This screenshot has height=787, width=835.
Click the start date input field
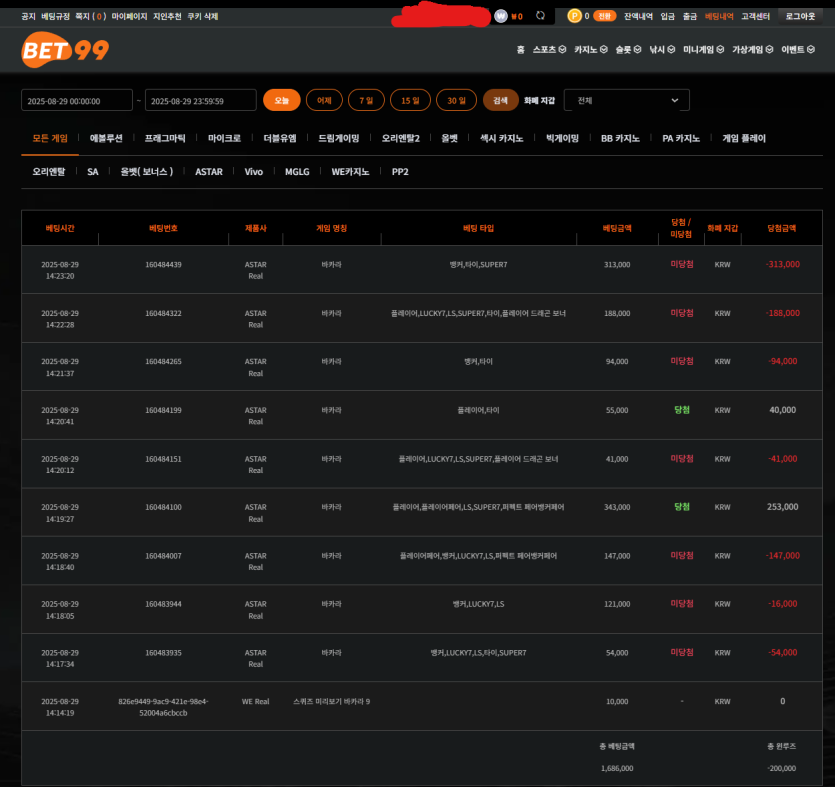(77, 100)
